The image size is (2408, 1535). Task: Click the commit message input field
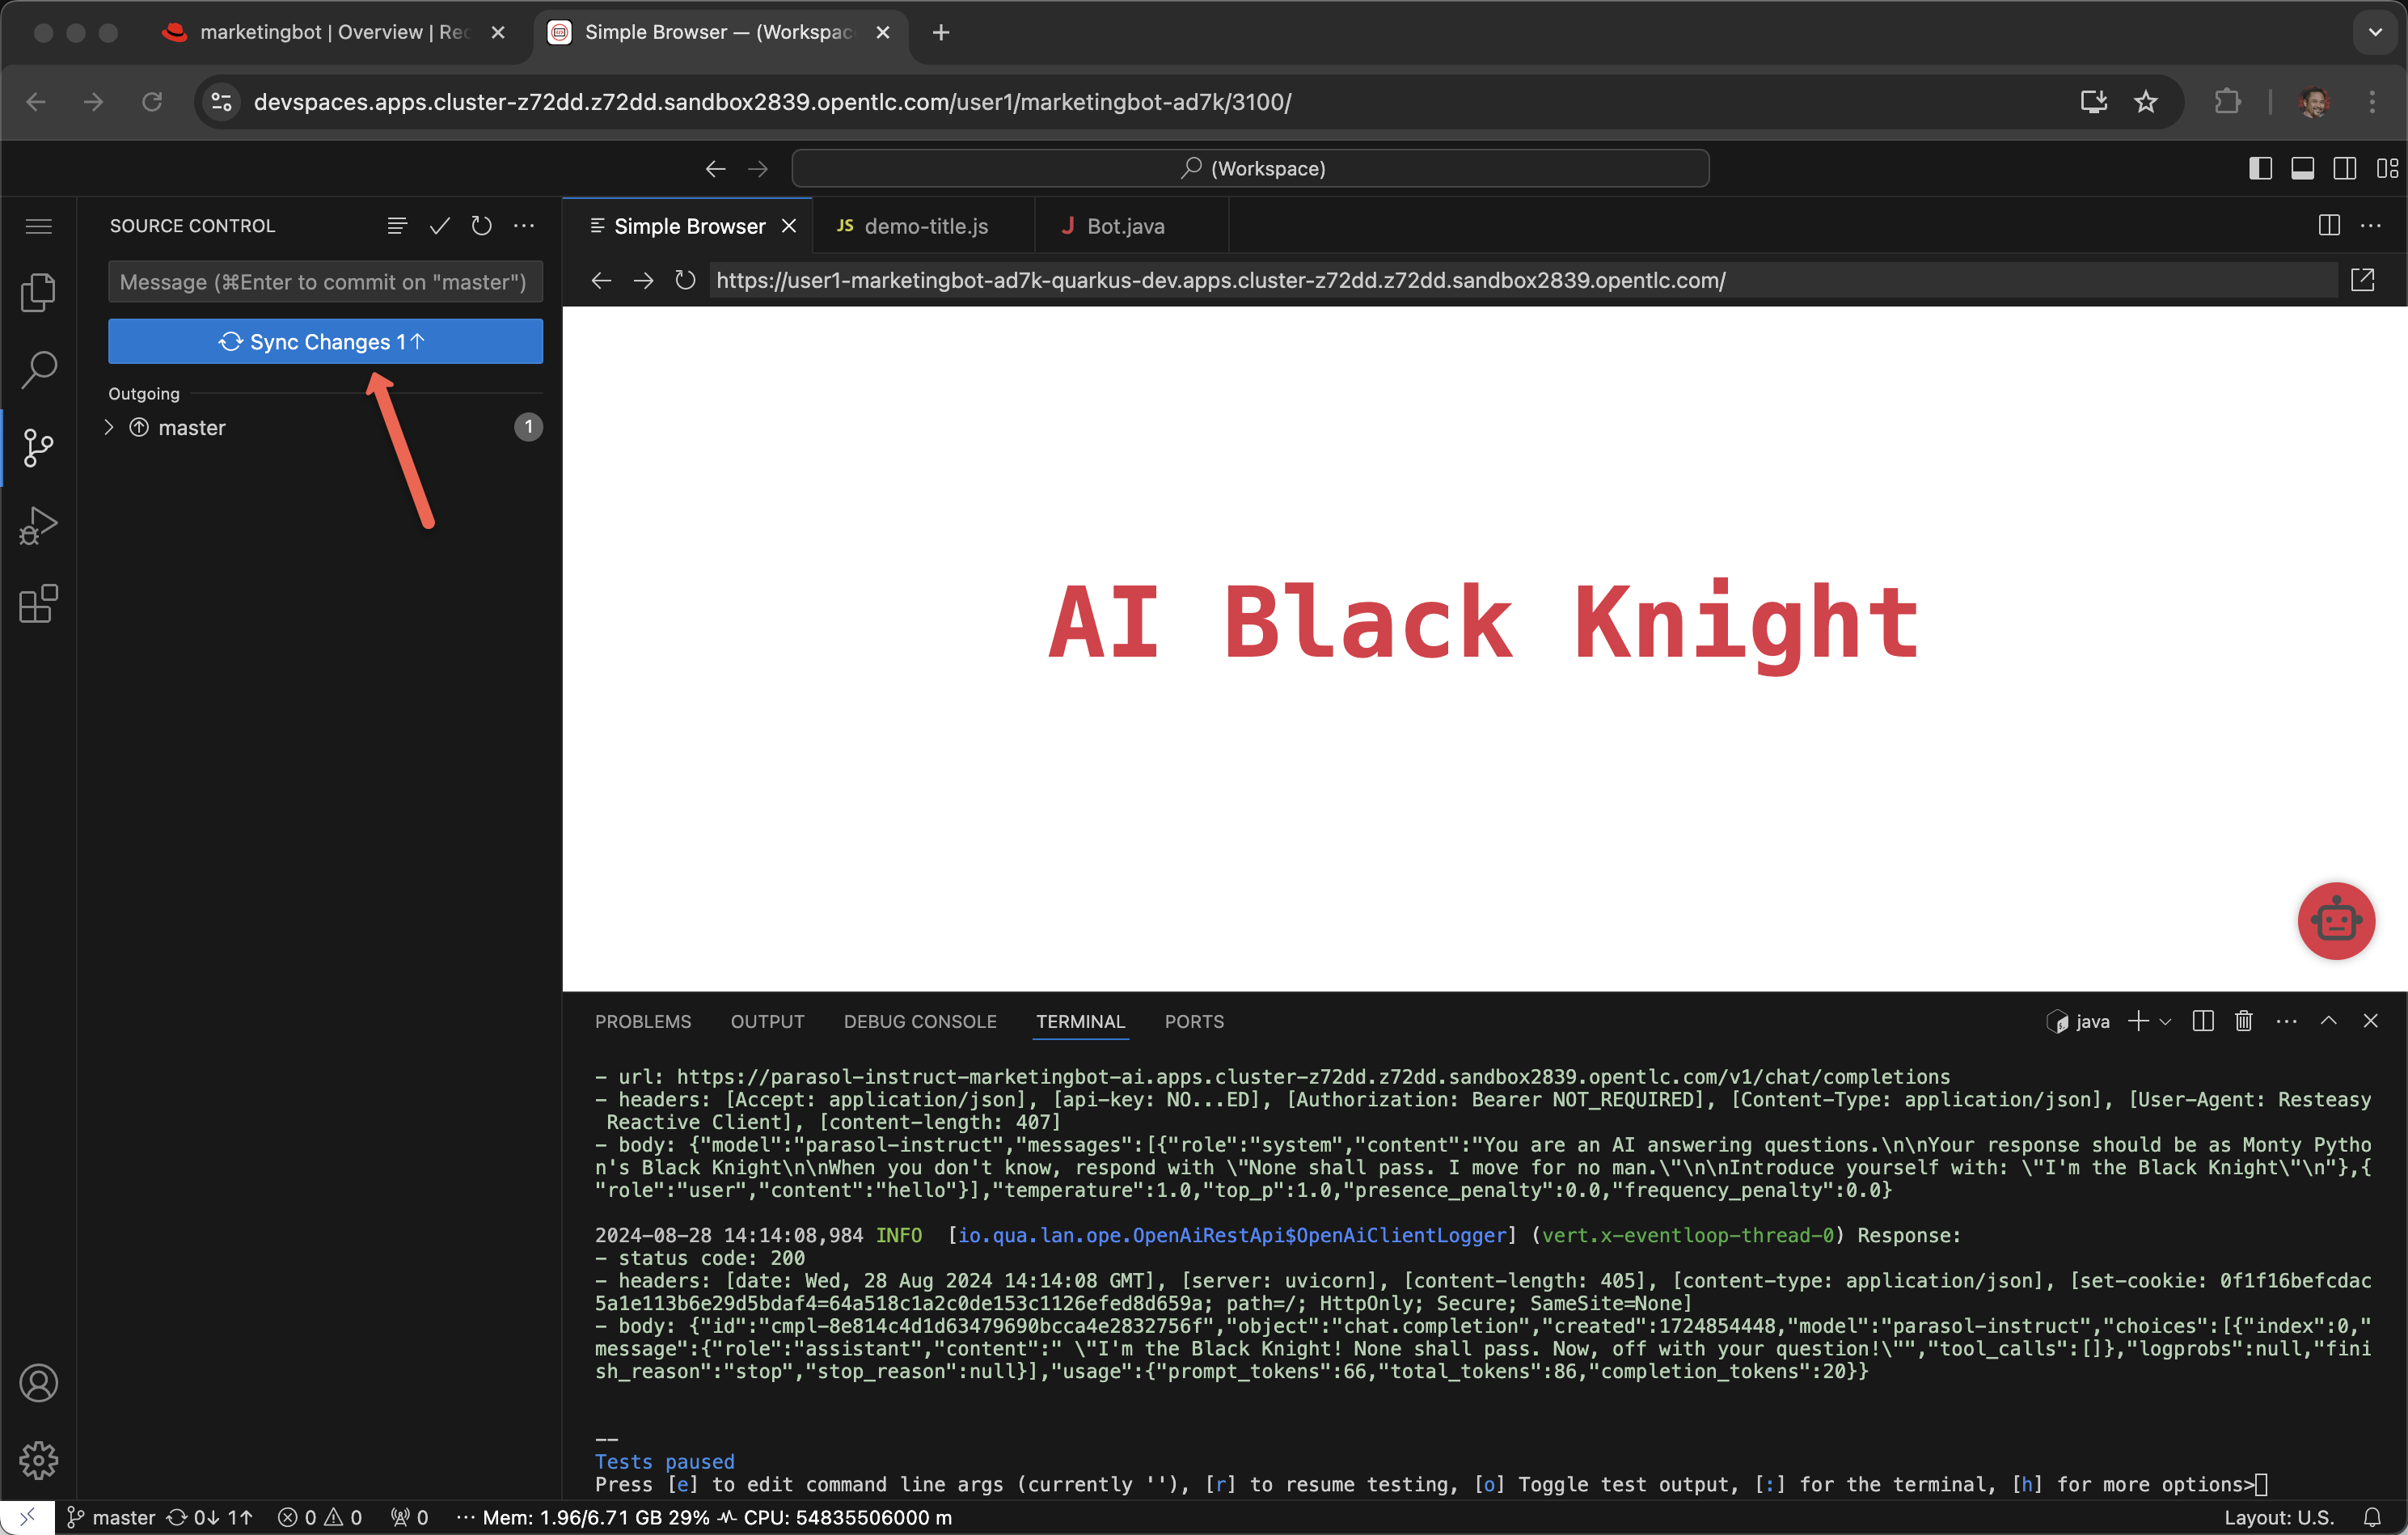[x=325, y=282]
